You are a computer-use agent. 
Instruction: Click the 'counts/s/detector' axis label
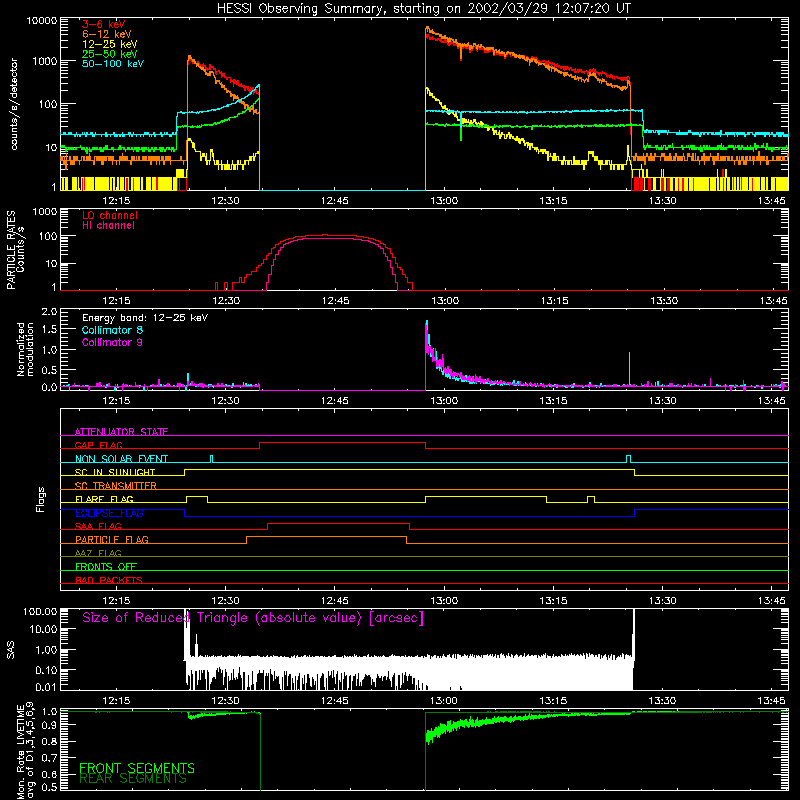14,104
